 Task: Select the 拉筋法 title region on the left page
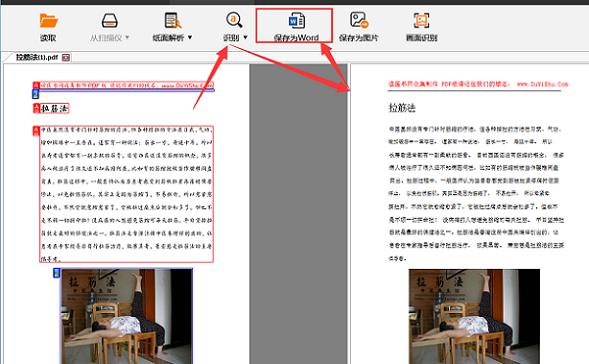click(x=54, y=108)
